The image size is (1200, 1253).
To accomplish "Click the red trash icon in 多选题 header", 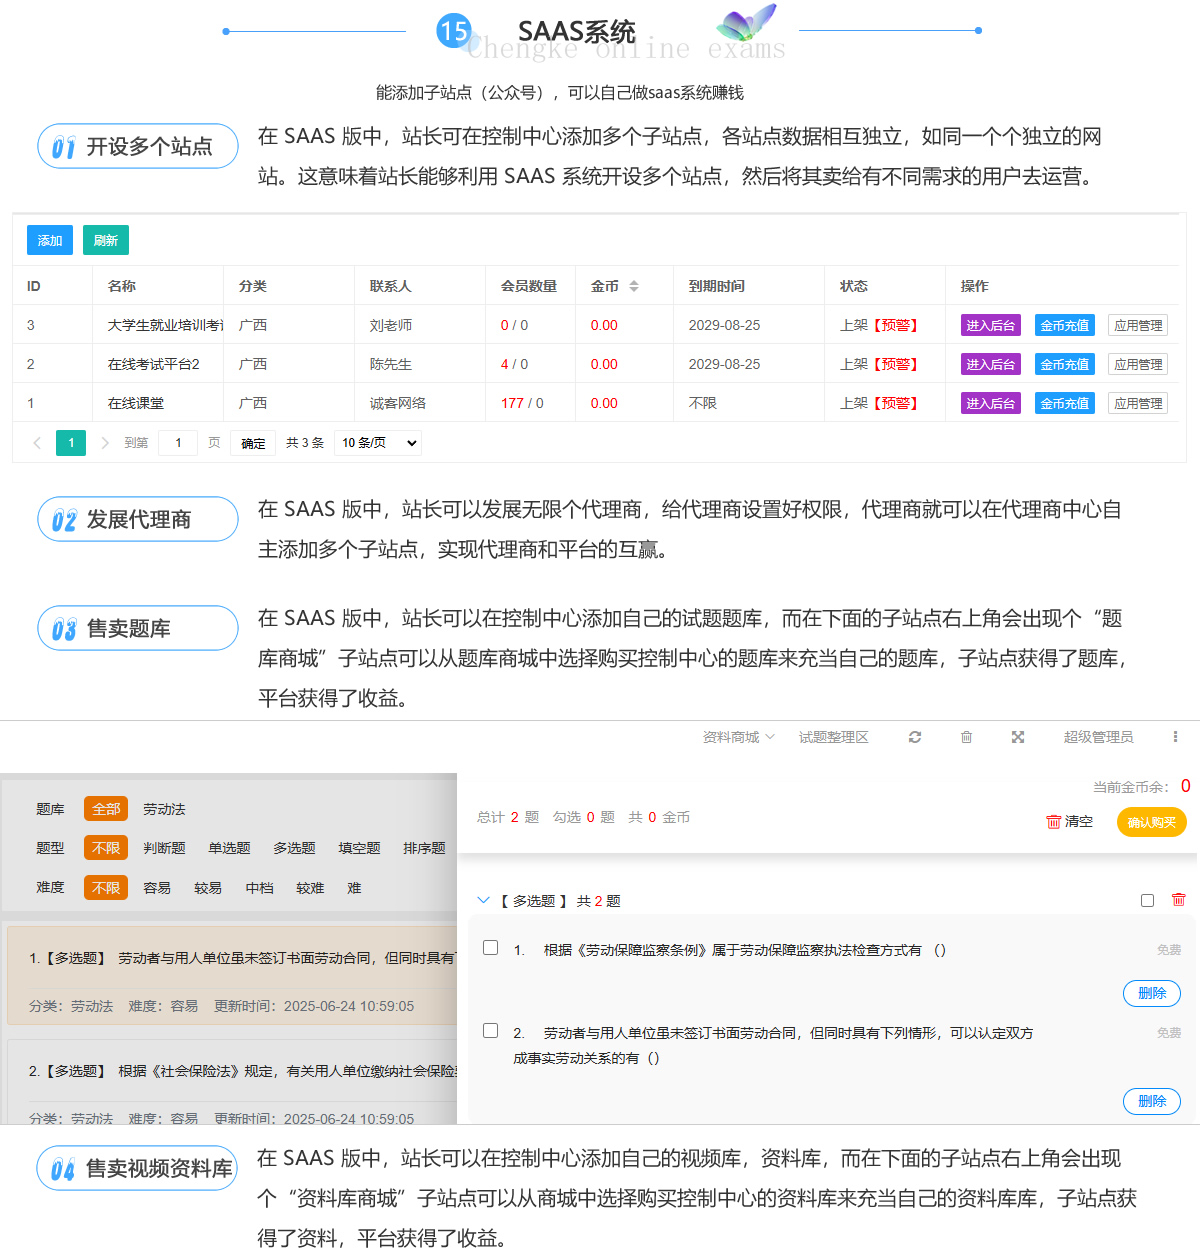I will (x=1179, y=900).
